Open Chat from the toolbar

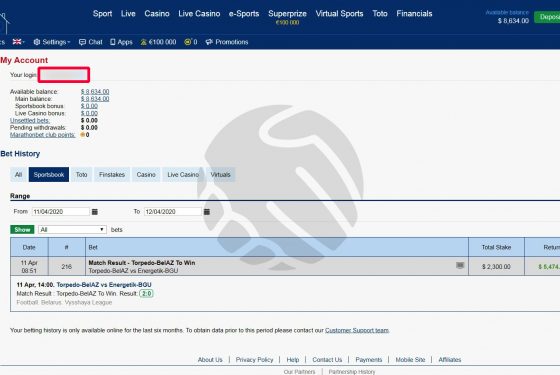tap(90, 42)
